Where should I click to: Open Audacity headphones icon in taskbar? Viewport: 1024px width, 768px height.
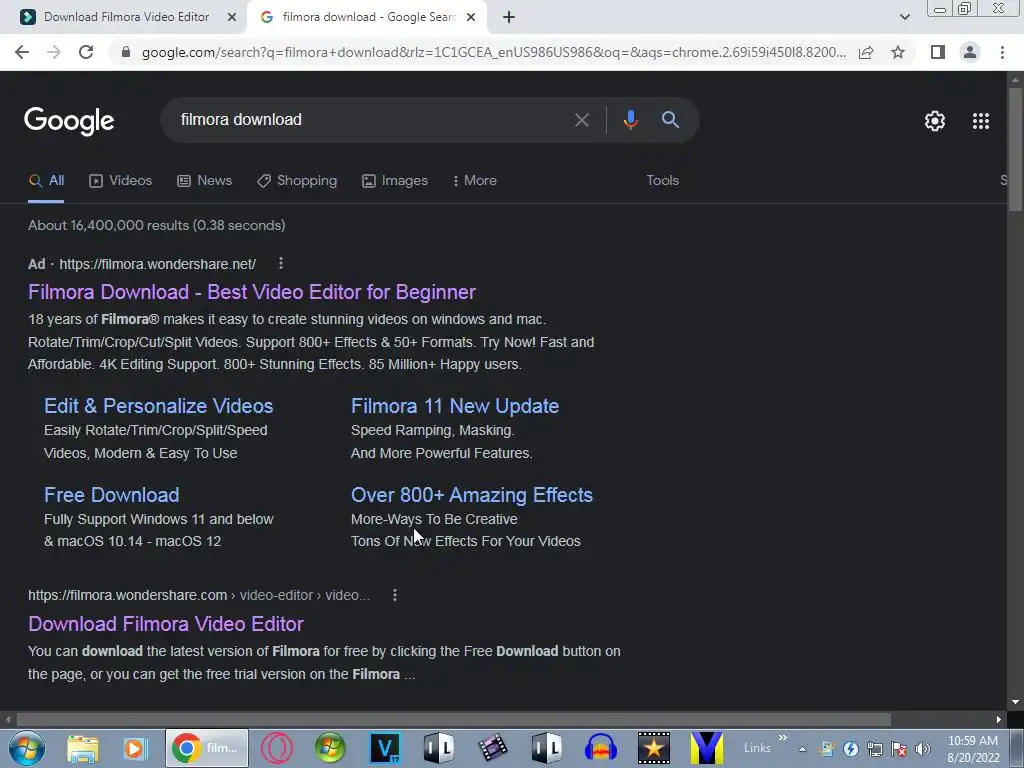click(x=600, y=748)
